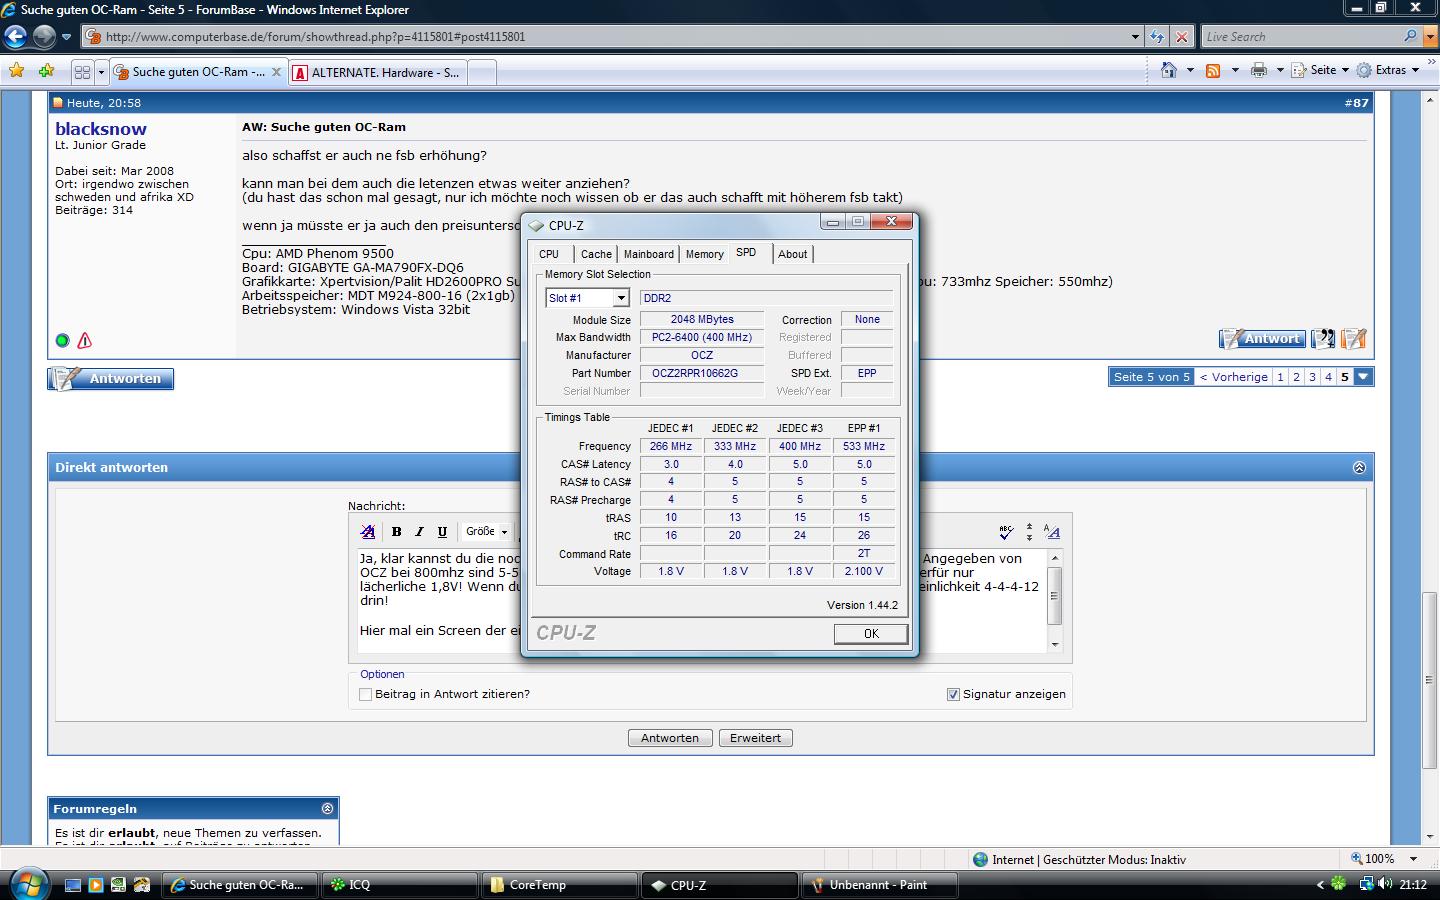This screenshot has width=1440, height=900.
Task: Click the volume speaker tray icon
Action: tap(1385, 884)
